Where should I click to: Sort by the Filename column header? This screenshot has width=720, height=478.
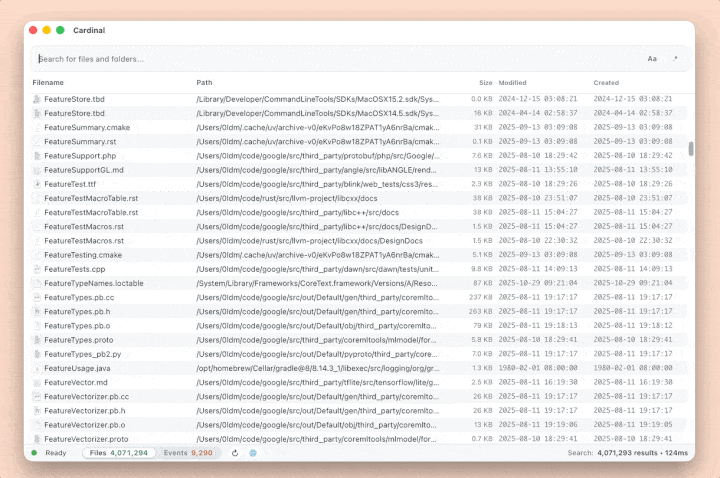[48, 83]
